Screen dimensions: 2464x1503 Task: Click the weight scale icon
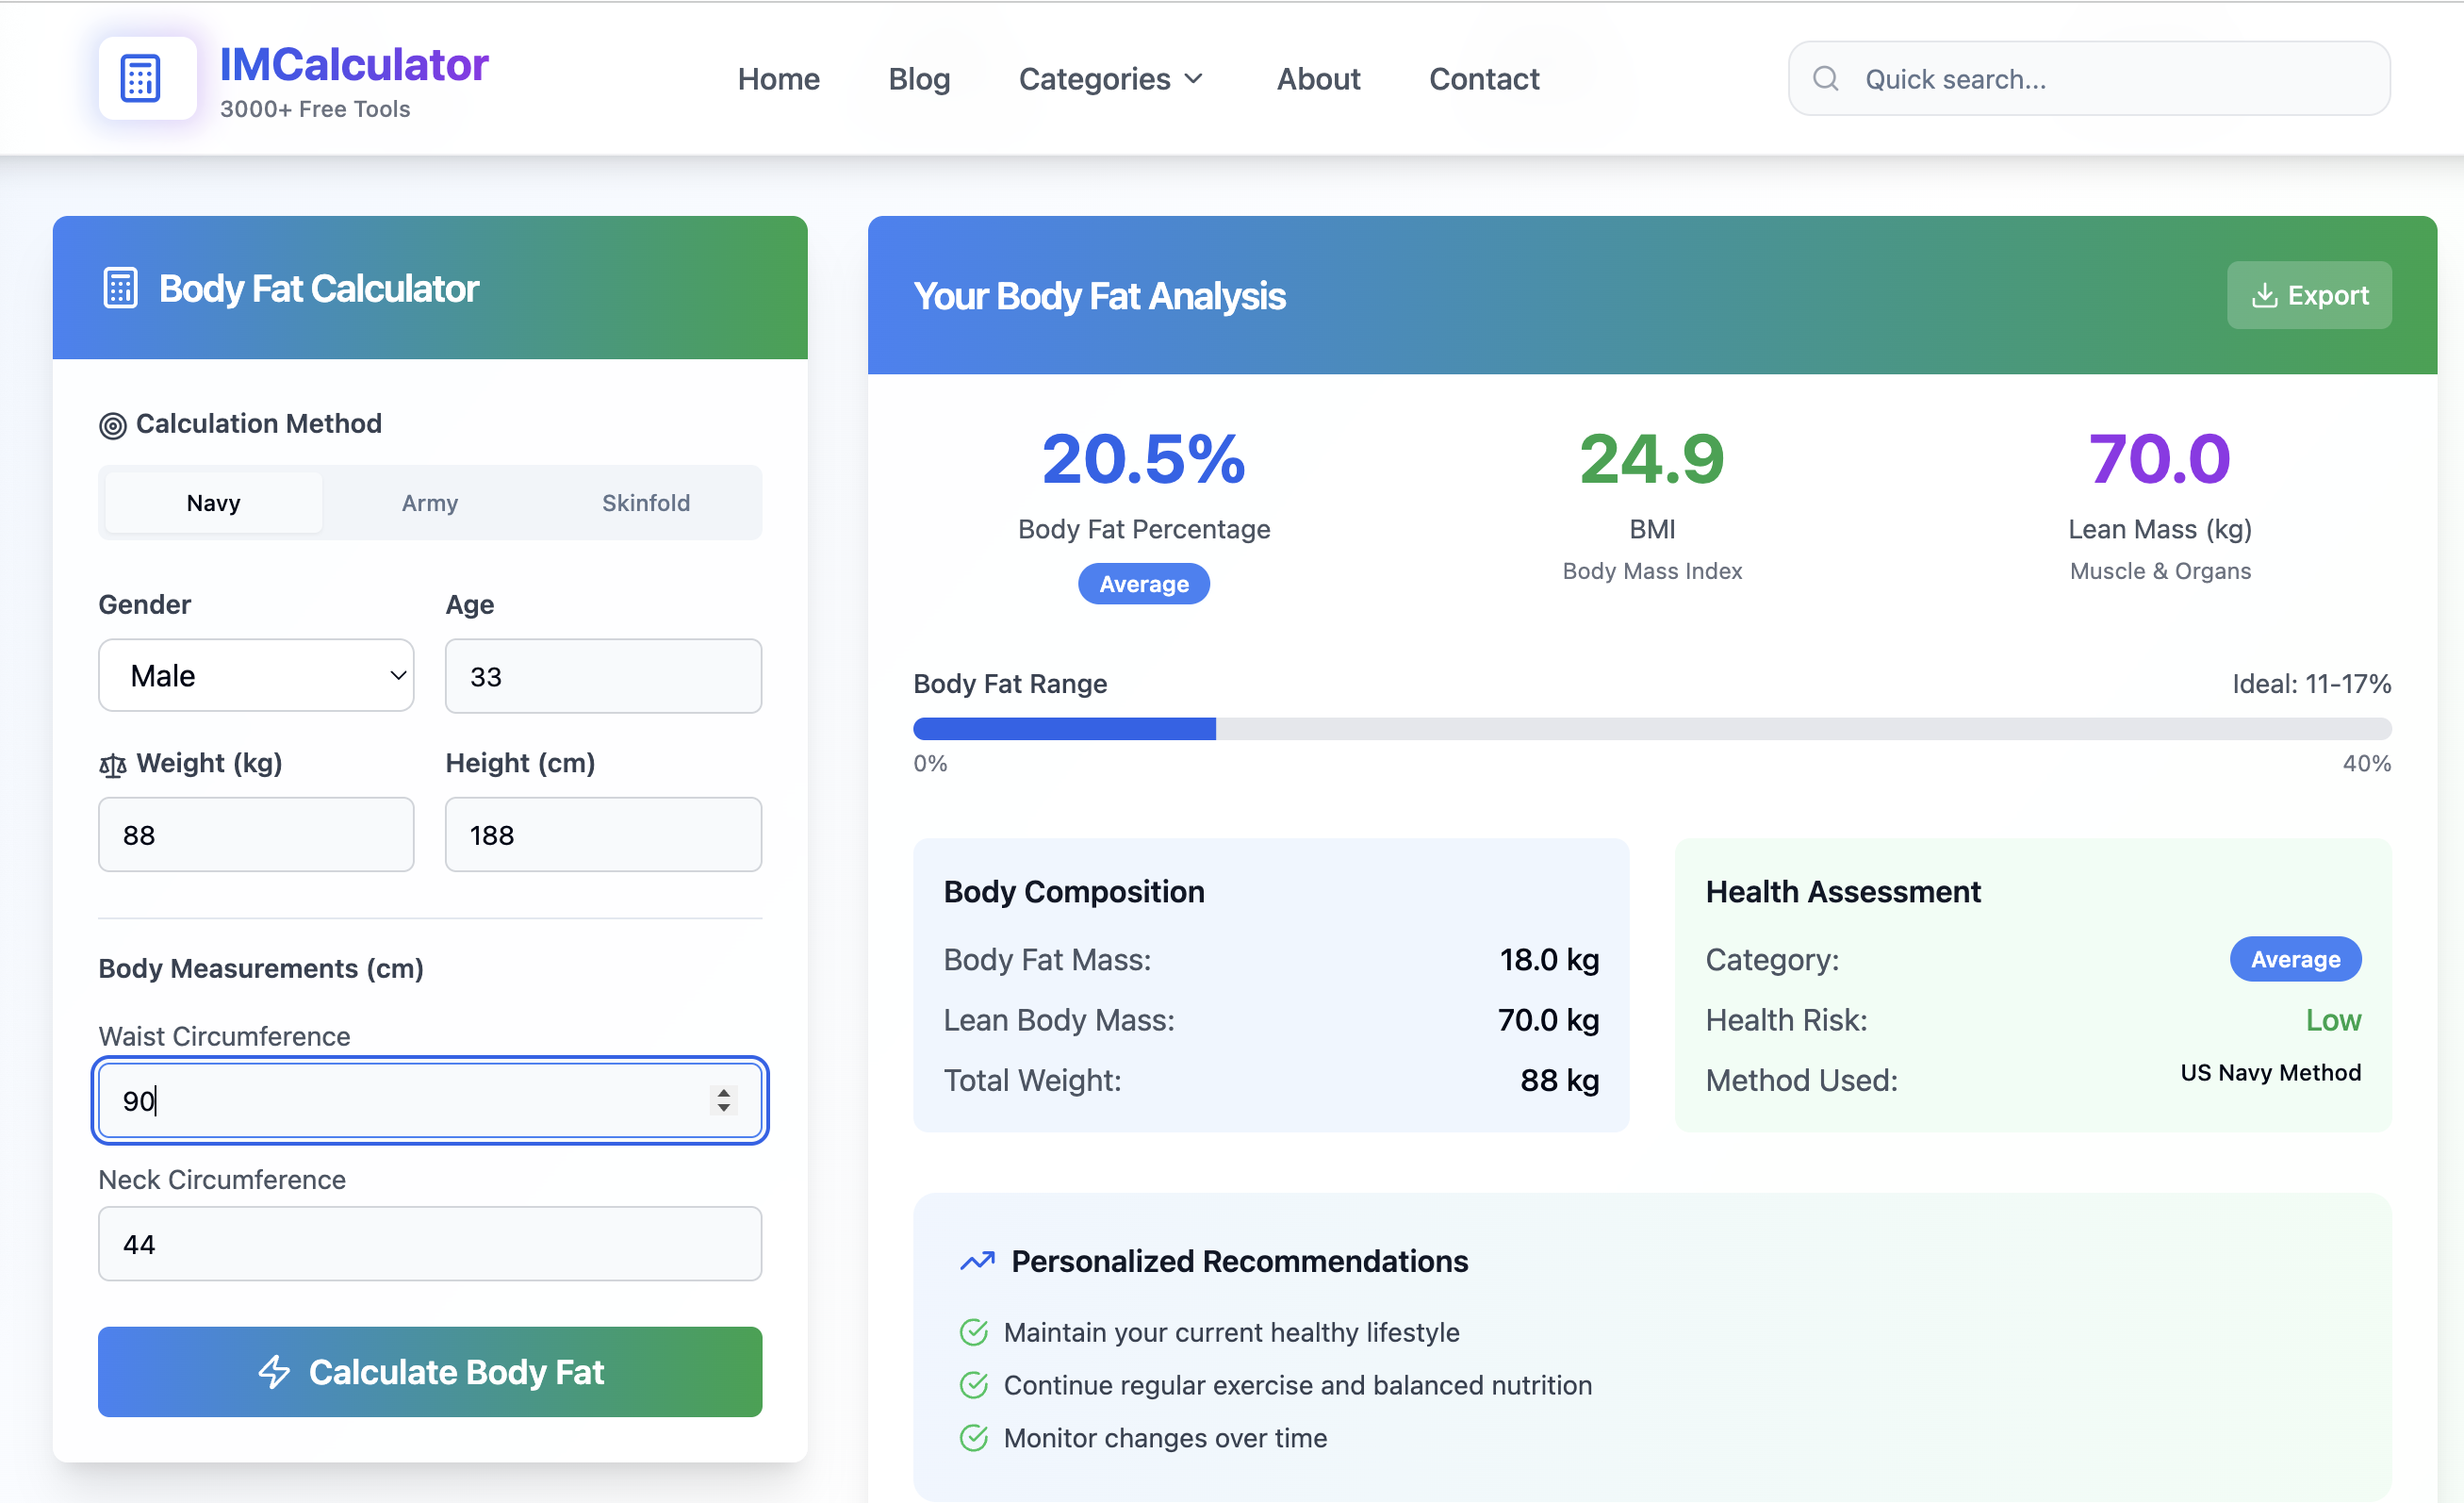pyautogui.click(x=113, y=765)
